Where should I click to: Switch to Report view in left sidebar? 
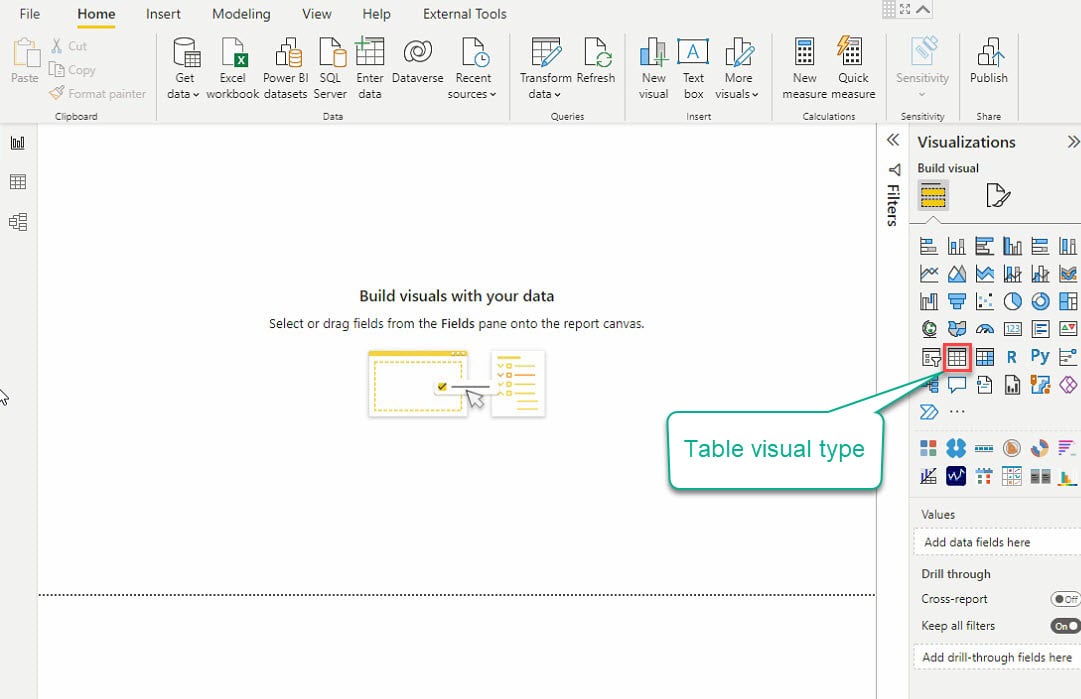pyautogui.click(x=18, y=143)
